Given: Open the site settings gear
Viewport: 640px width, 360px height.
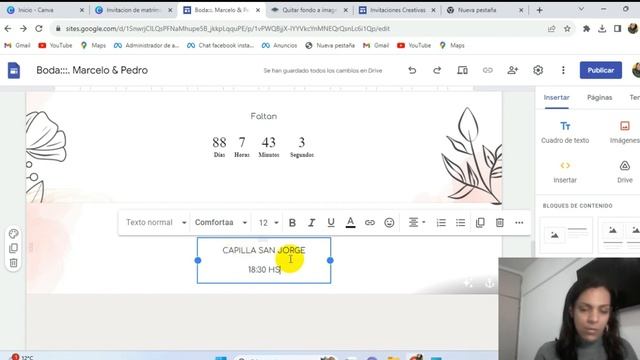Looking at the screenshot, I should 538,70.
